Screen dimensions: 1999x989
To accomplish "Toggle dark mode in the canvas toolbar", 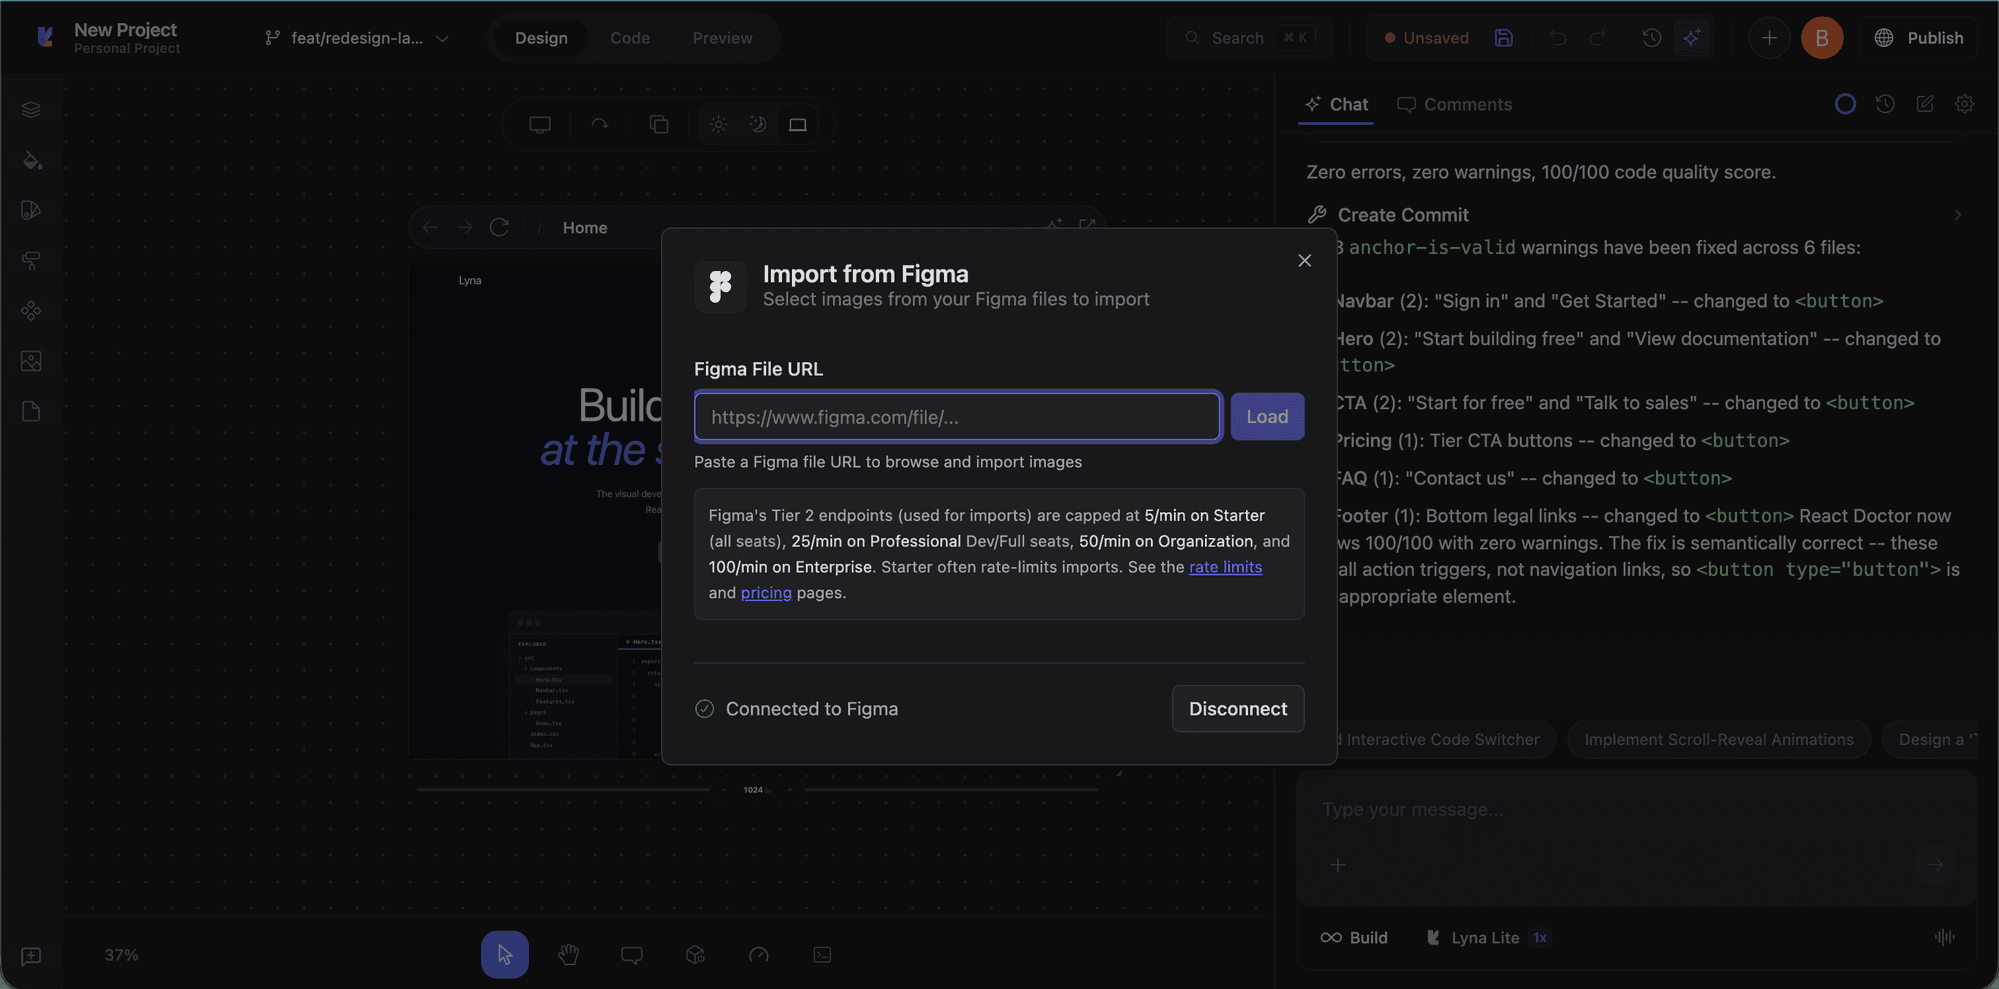I will [x=757, y=124].
